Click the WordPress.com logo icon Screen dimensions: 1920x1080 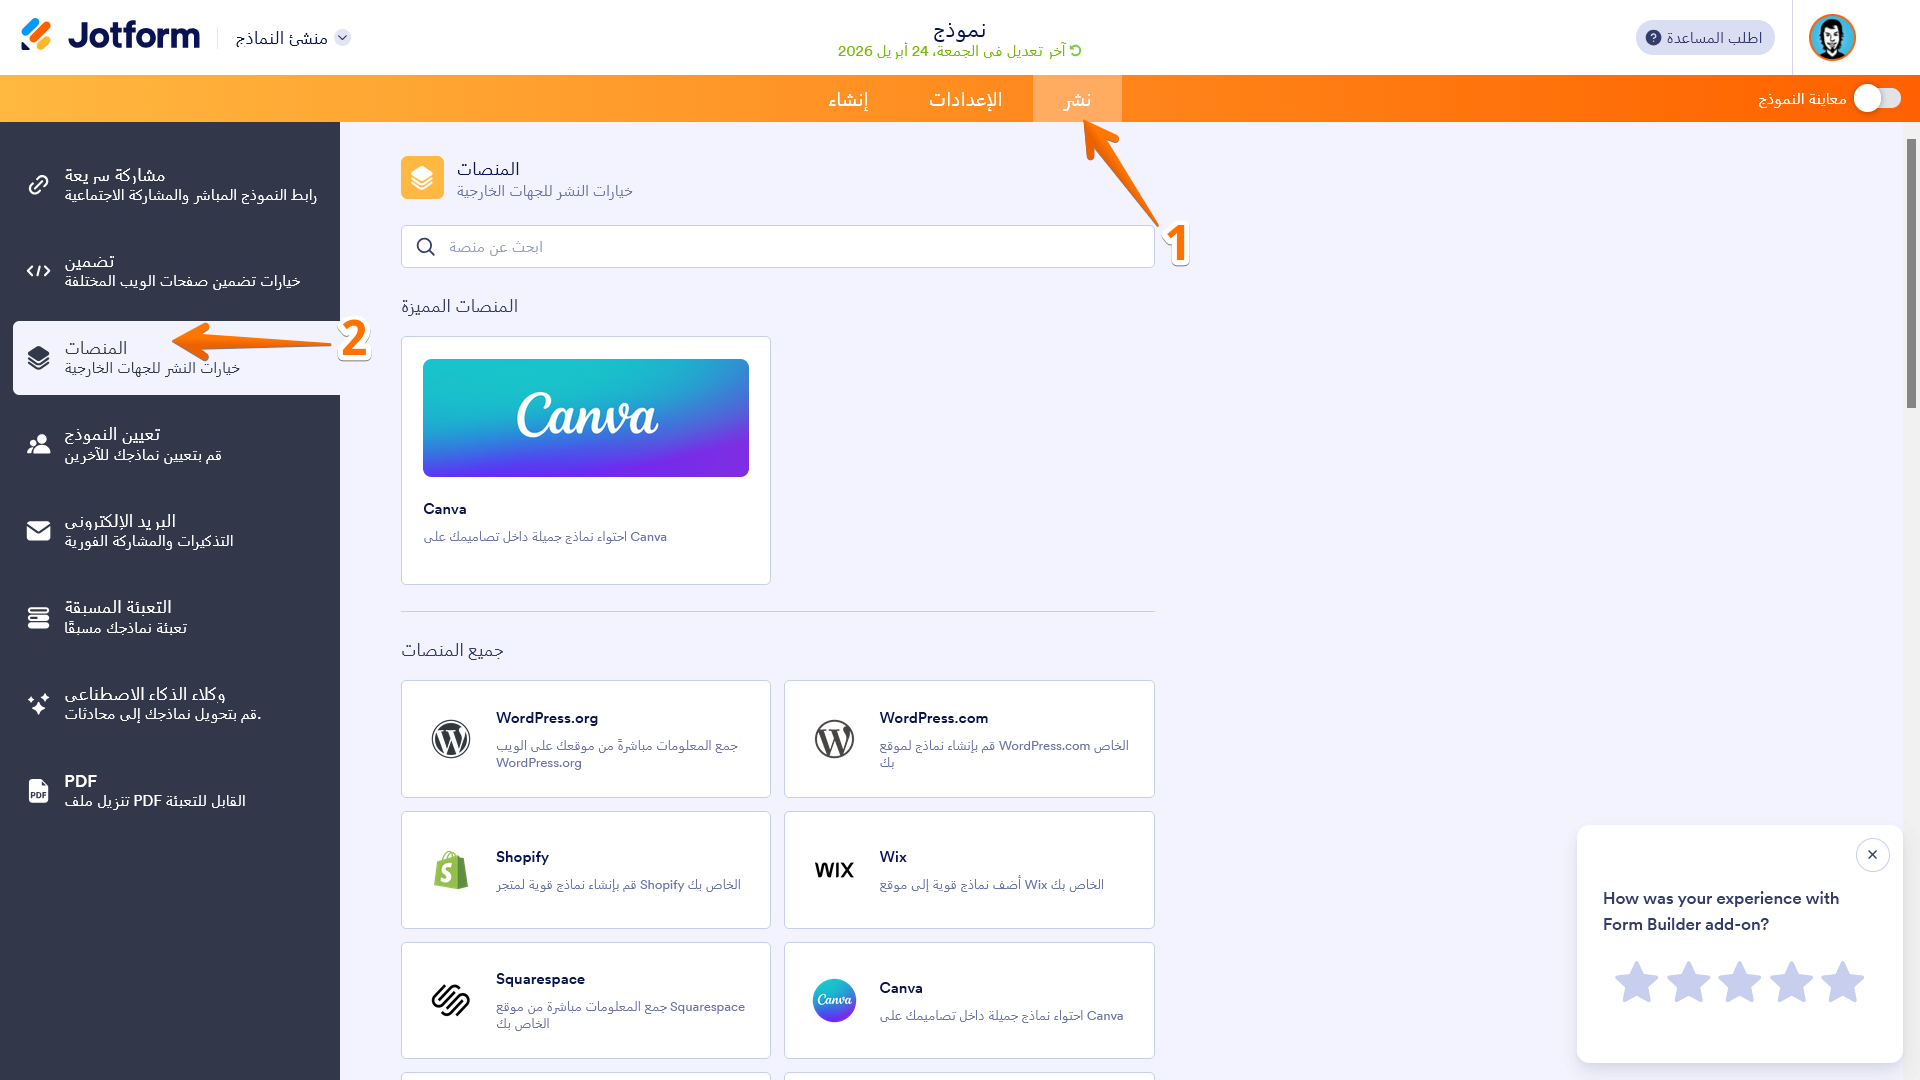(834, 739)
